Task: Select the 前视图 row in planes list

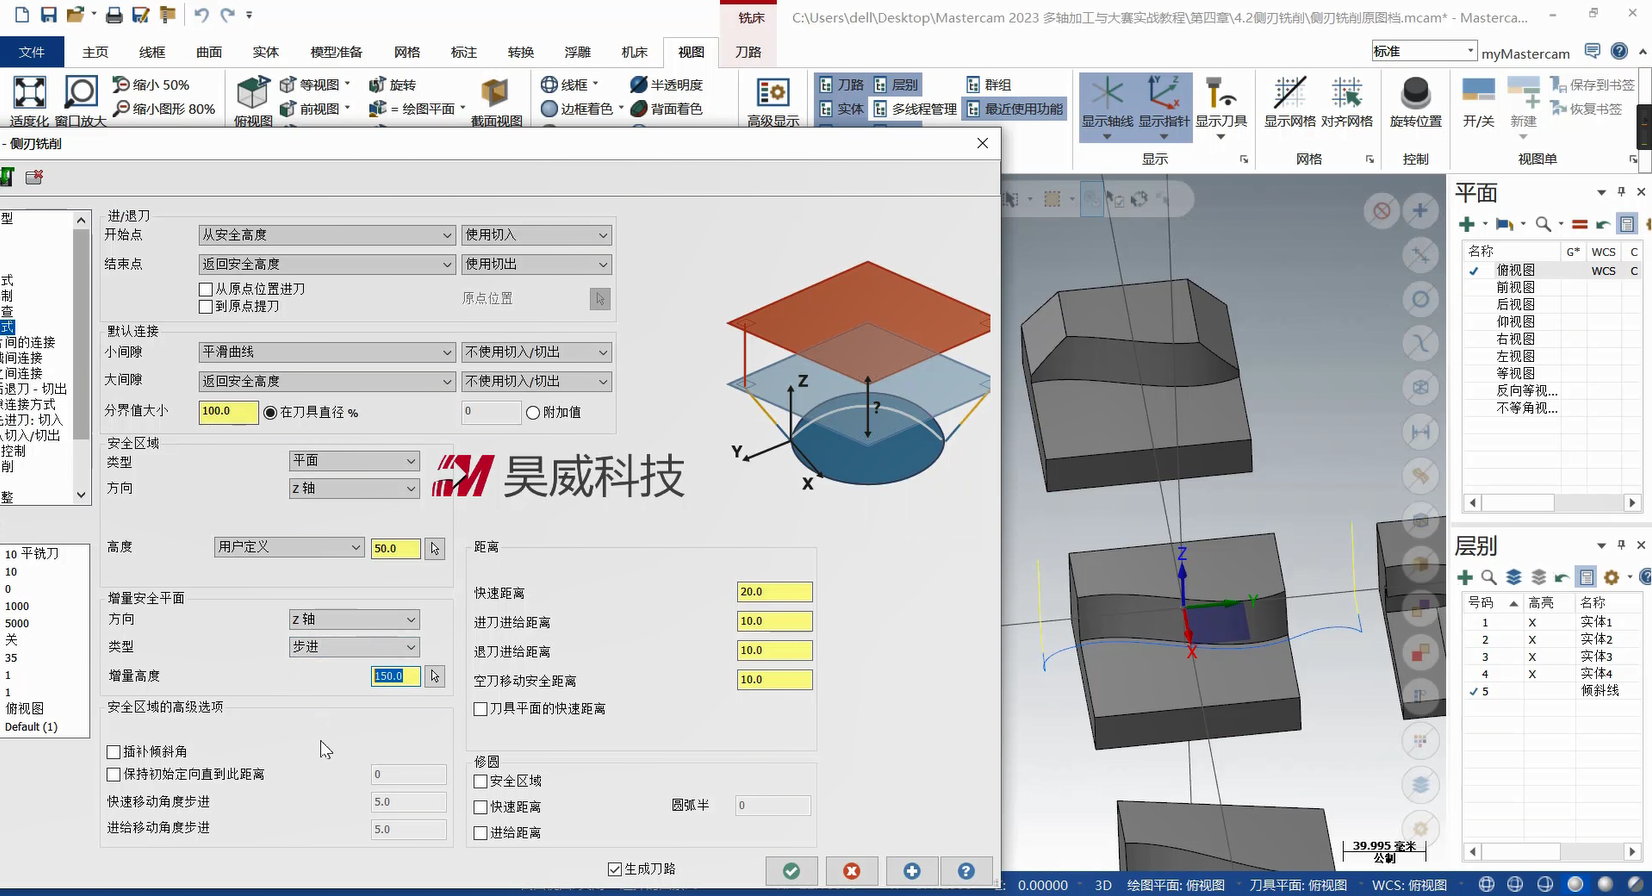Action: coord(1515,287)
